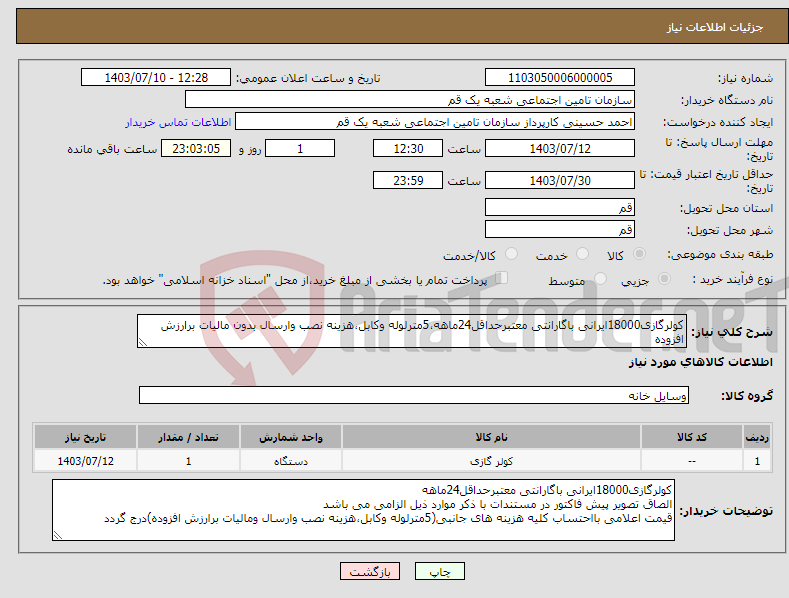Select the کالا radio button
The image size is (789, 598).
pyautogui.click(x=639, y=254)
